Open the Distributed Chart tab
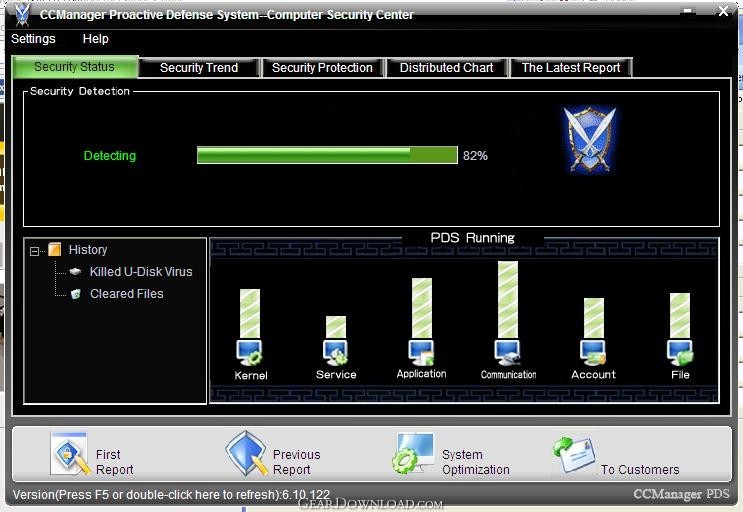The width and height of the screenshot is (743, 512). click(x=446, y=68)
